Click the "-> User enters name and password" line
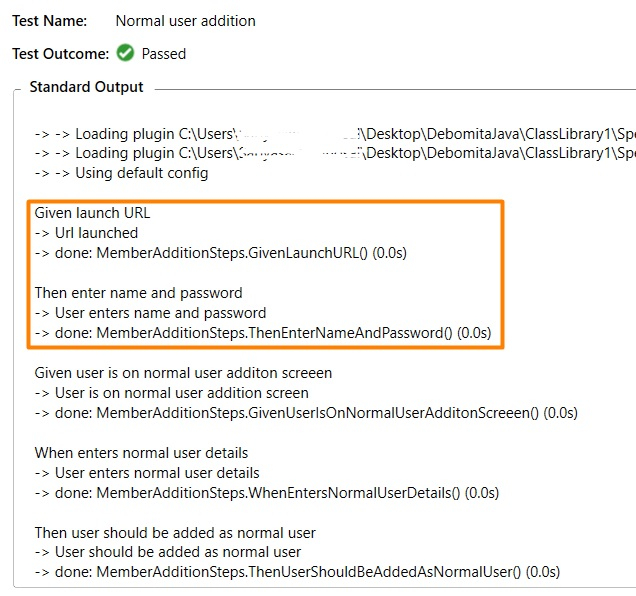 click(150, 313)
